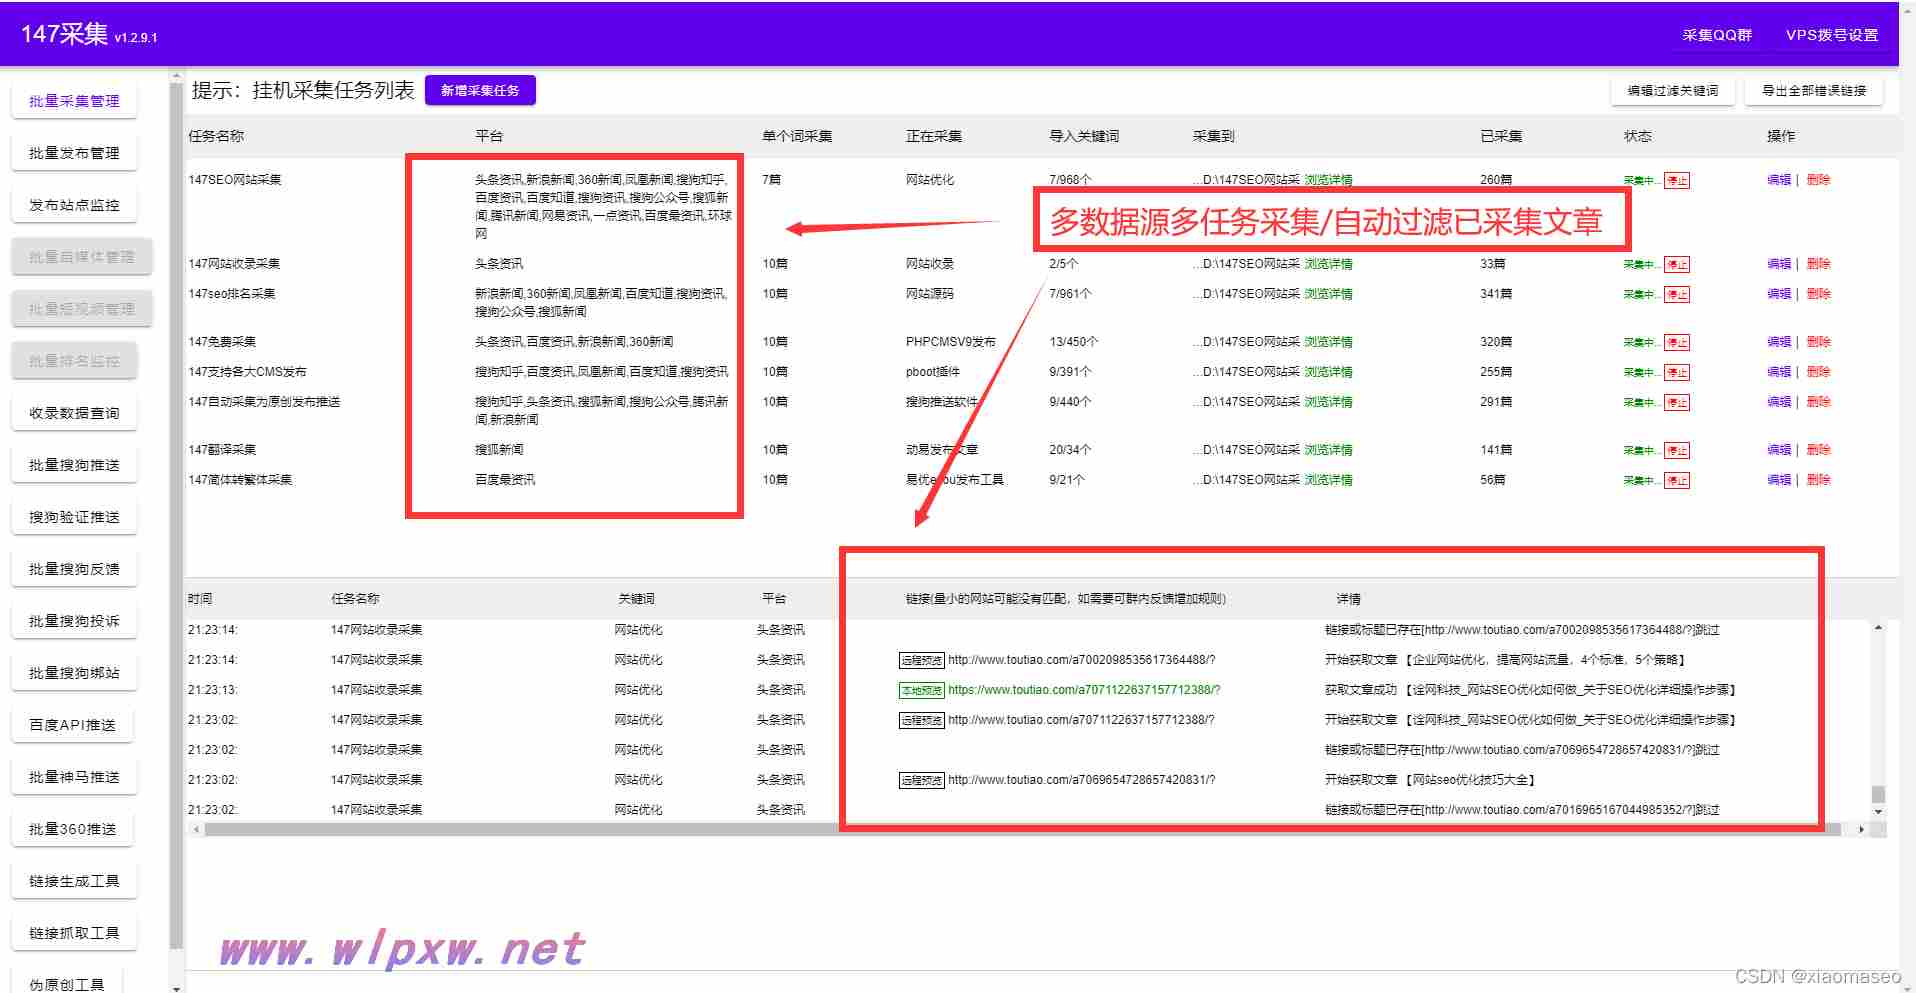
Task: Open 百度API推送 in the sidebar
Action: click(74, 725)
